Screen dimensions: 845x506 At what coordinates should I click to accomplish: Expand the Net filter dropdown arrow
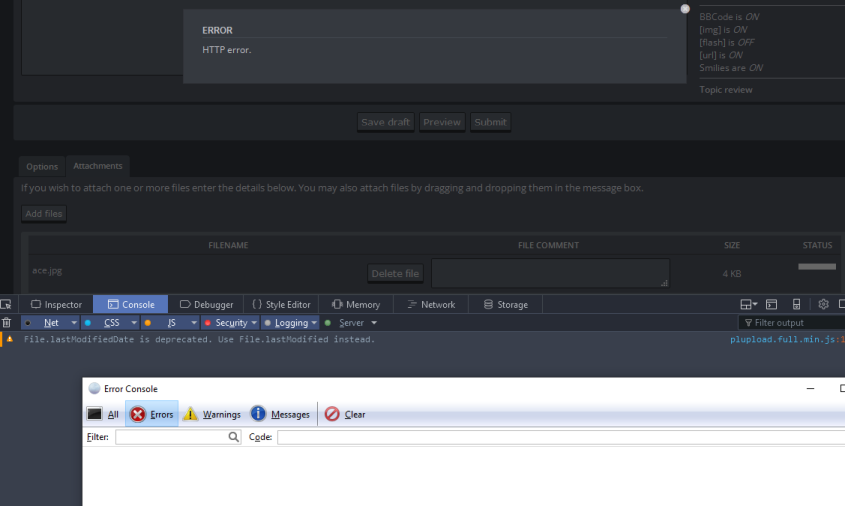pos(74,323)
